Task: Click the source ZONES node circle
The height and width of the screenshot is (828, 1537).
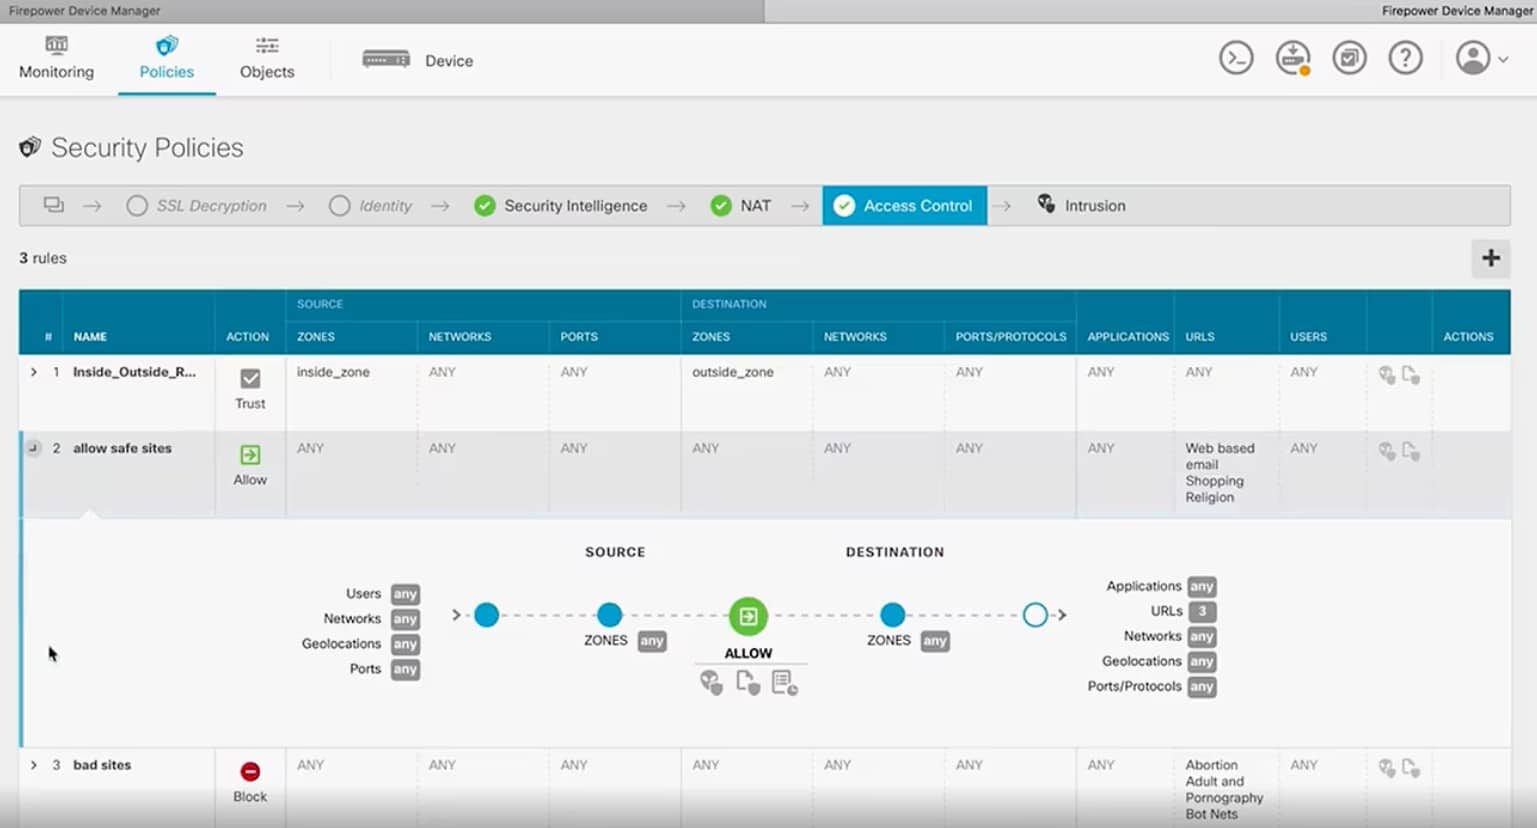Action: point(609,615)
